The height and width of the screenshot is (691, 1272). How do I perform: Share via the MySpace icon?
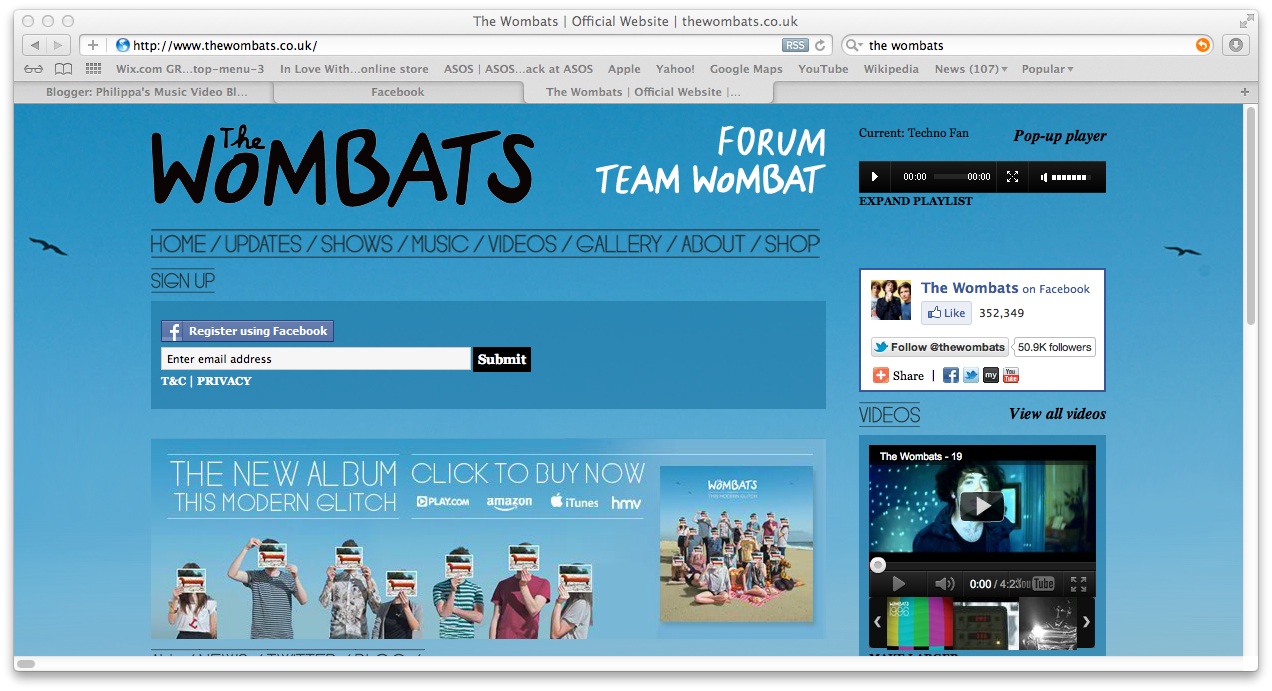(991, 375)
